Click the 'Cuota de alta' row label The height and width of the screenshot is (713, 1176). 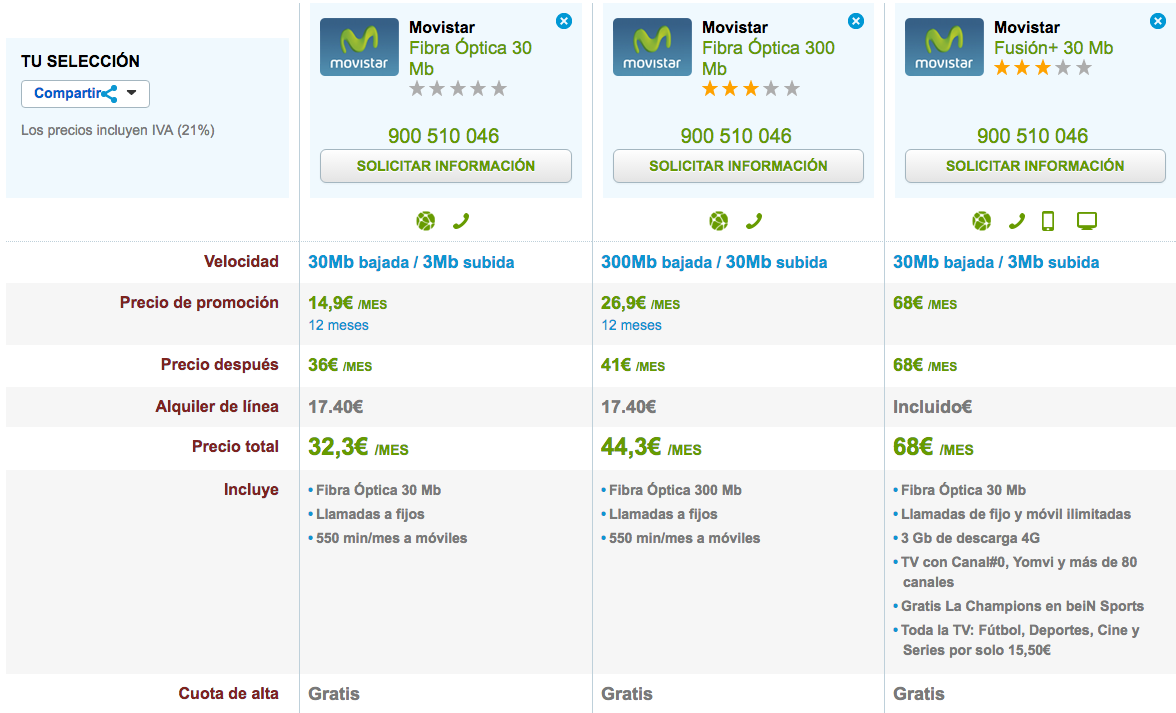coord(229,694)
